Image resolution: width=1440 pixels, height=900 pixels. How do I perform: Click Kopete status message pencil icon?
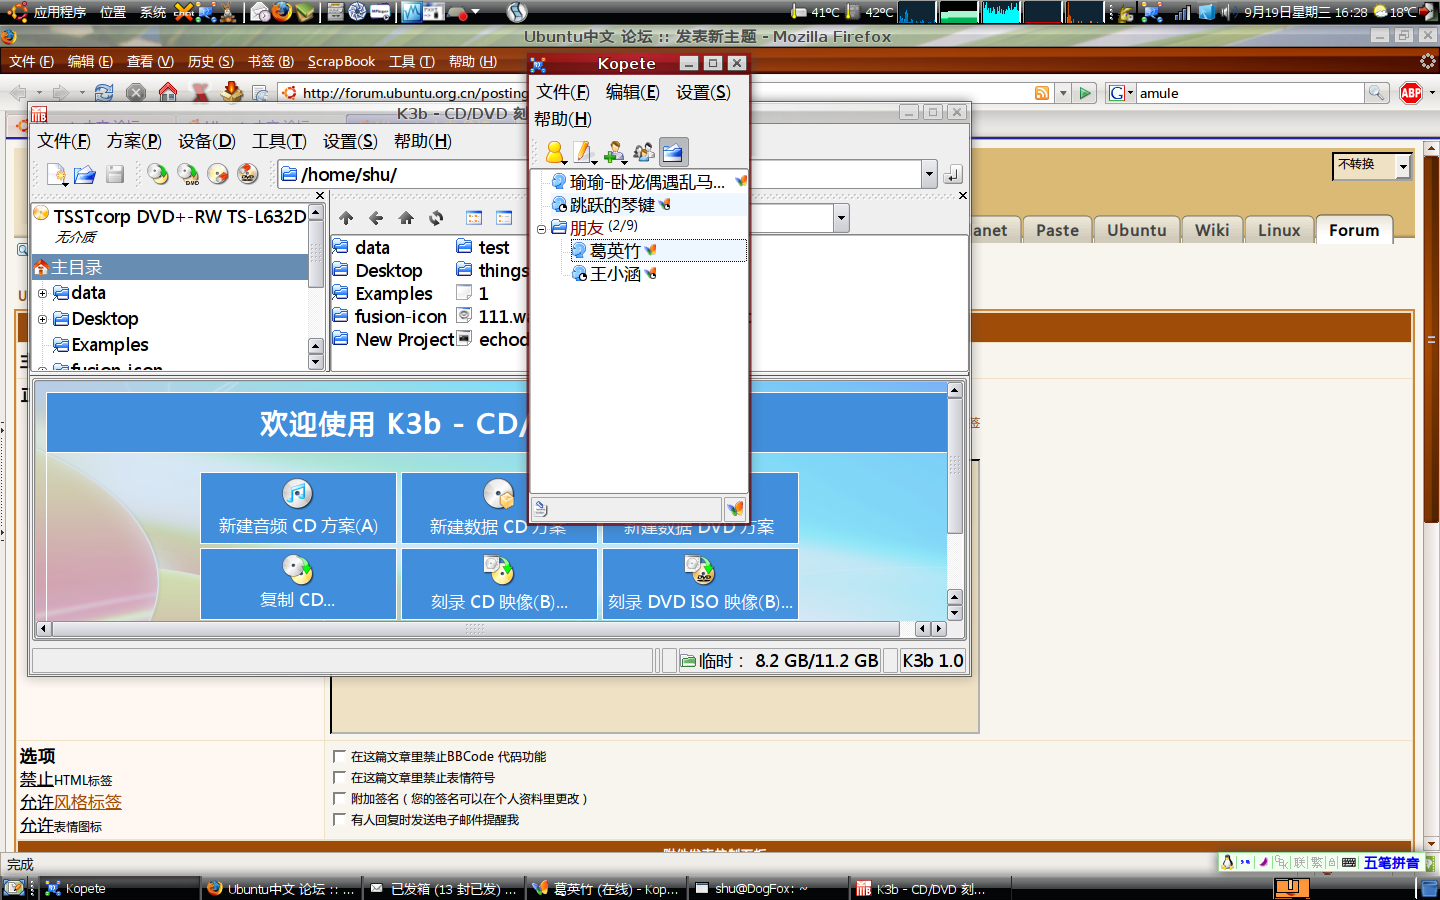click(x=585, y=152)
